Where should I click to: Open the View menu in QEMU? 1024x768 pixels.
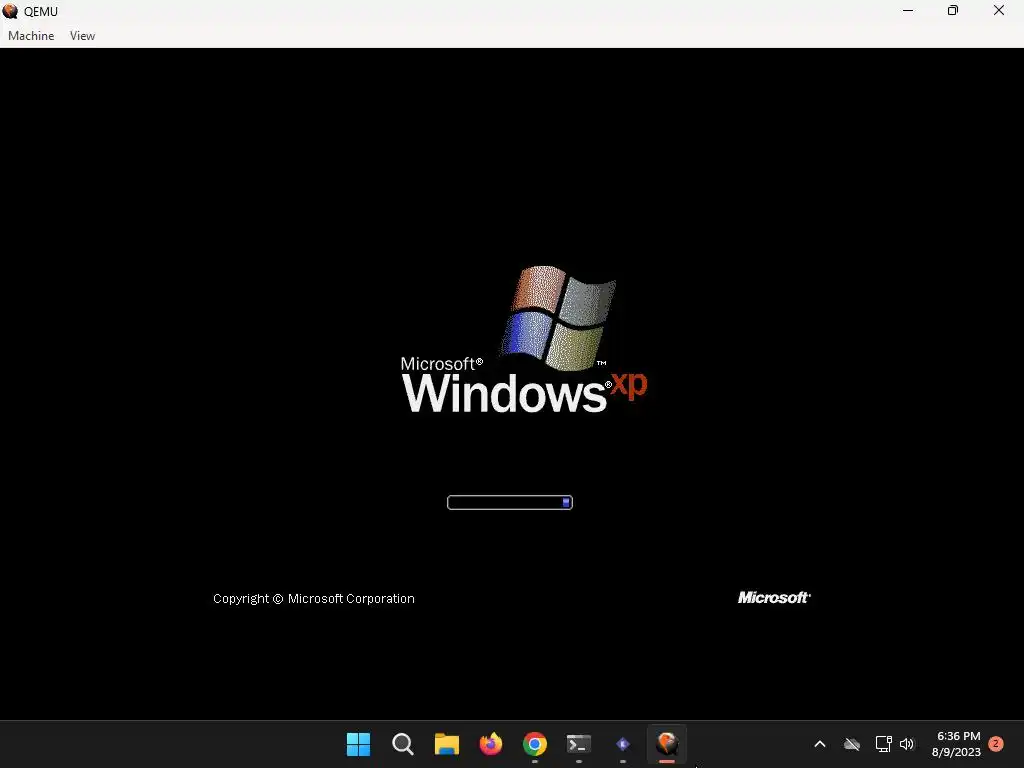(x=82, y=36)
